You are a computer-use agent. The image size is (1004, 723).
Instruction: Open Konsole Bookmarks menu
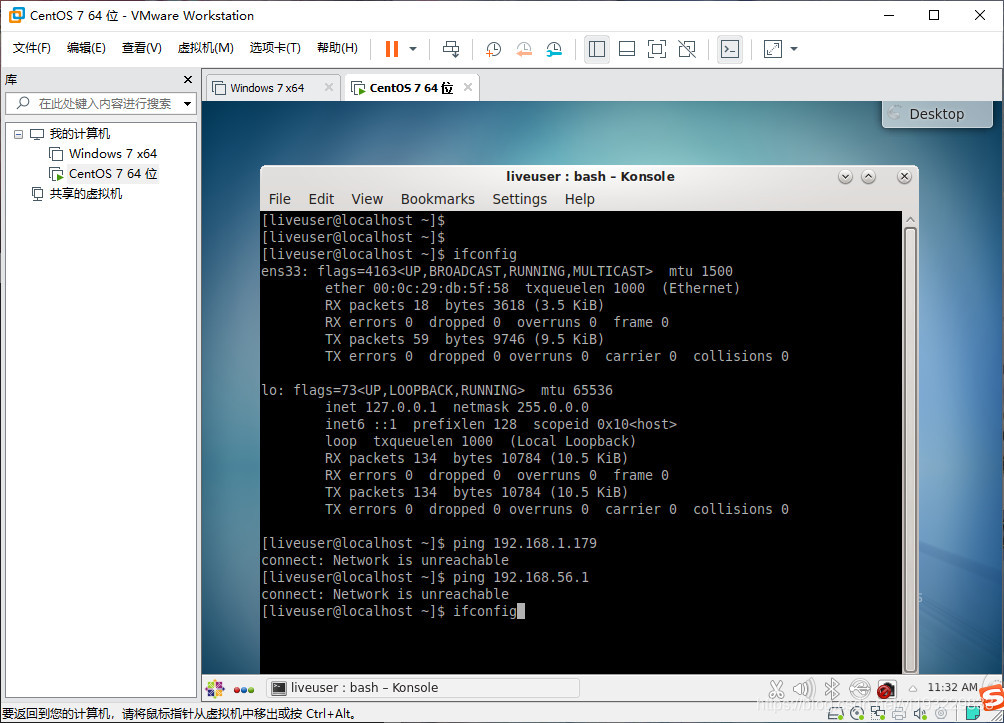pos(438,199)
